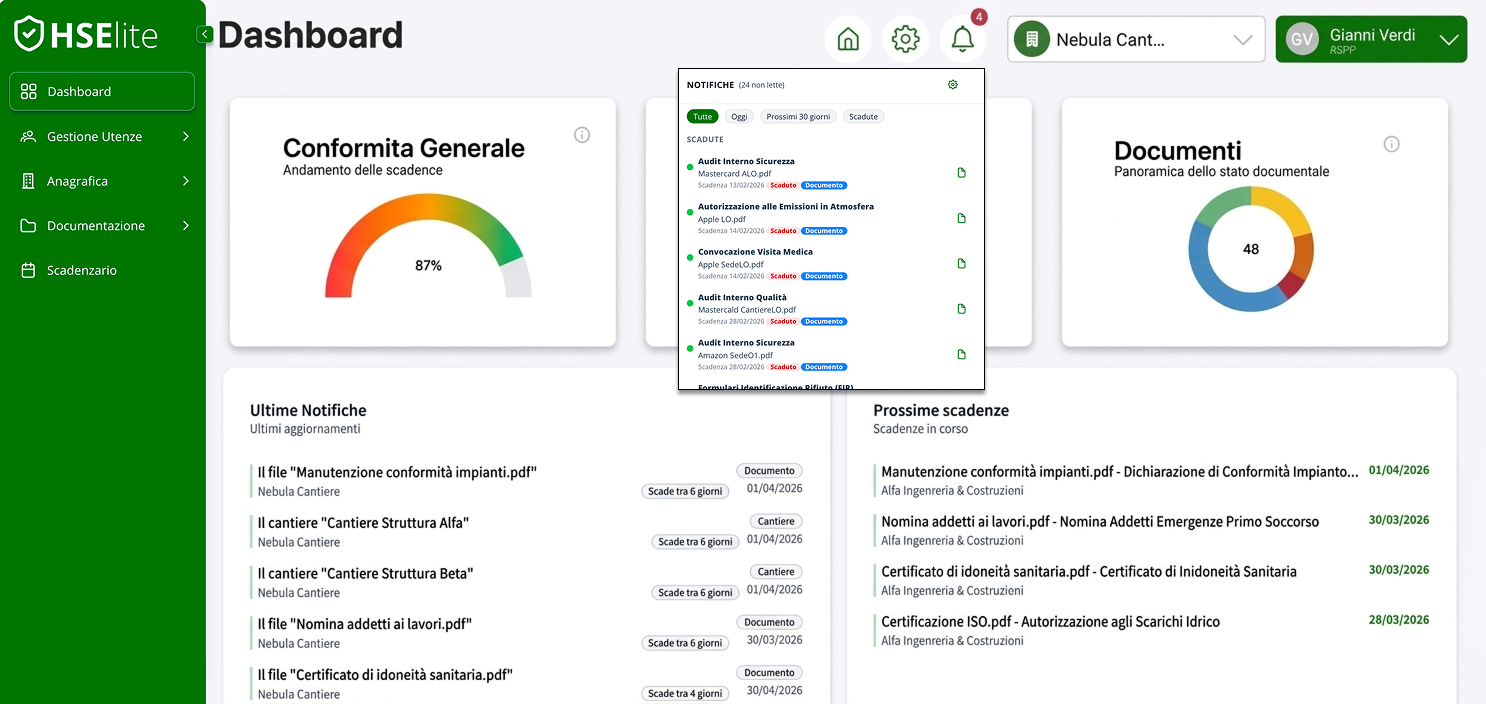Click the info icon on Conformita Generale card

pos(582,135)
